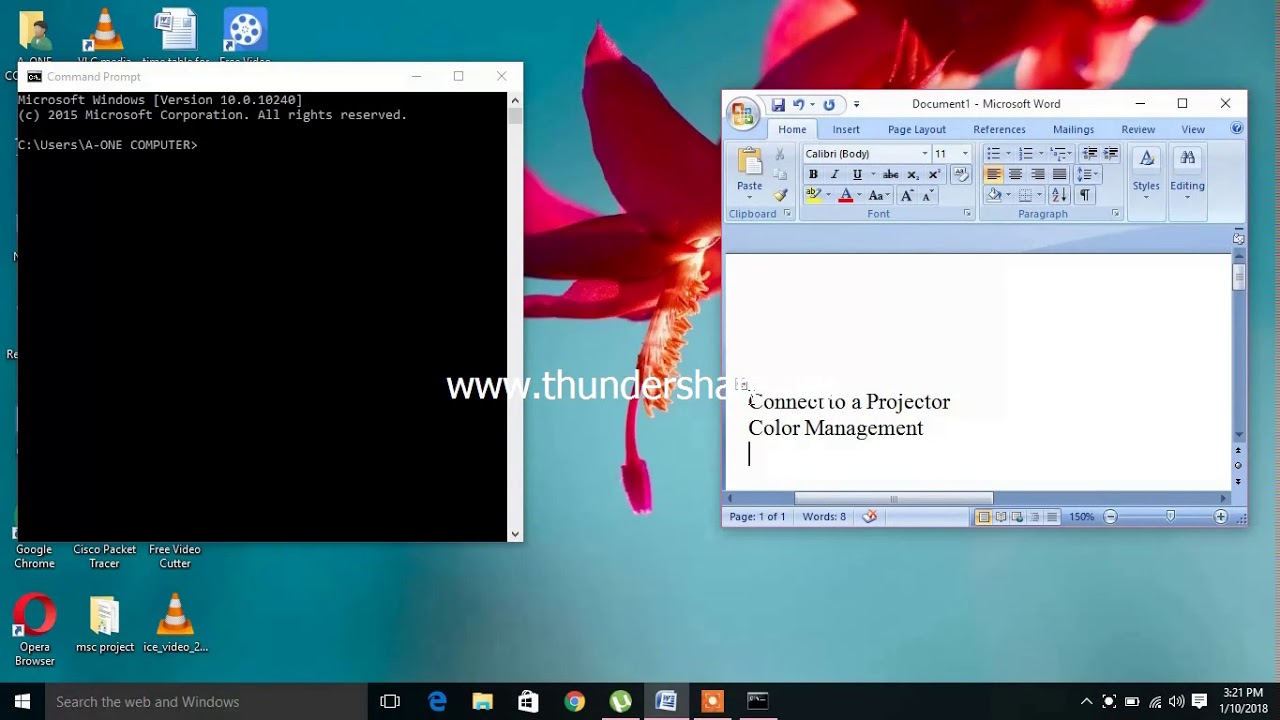
Task: Center the paragraph text
Action: (x=1015, y=174)
